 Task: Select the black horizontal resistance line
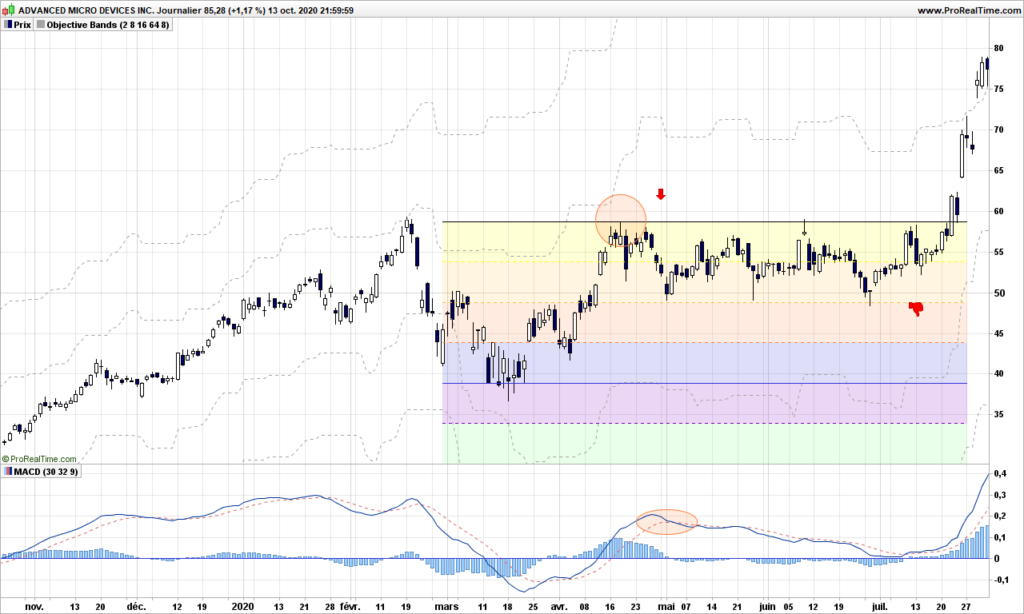point(705,222)
